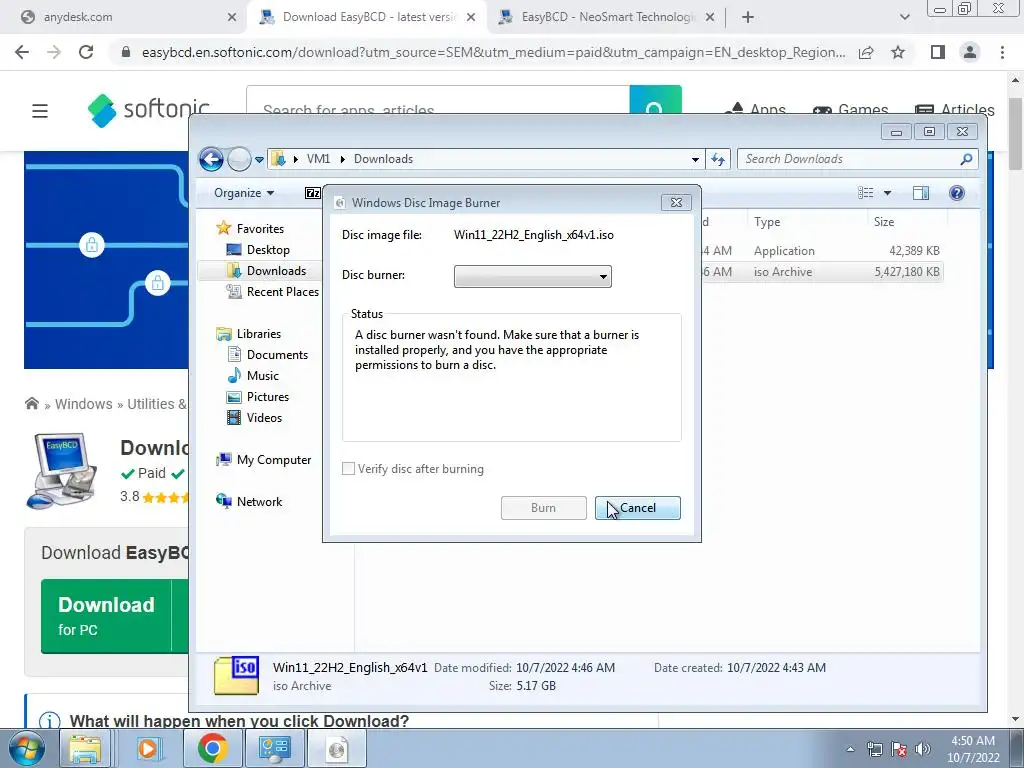
Task: Click the Chrome taskbar icon
Action: tap(212, 748)
